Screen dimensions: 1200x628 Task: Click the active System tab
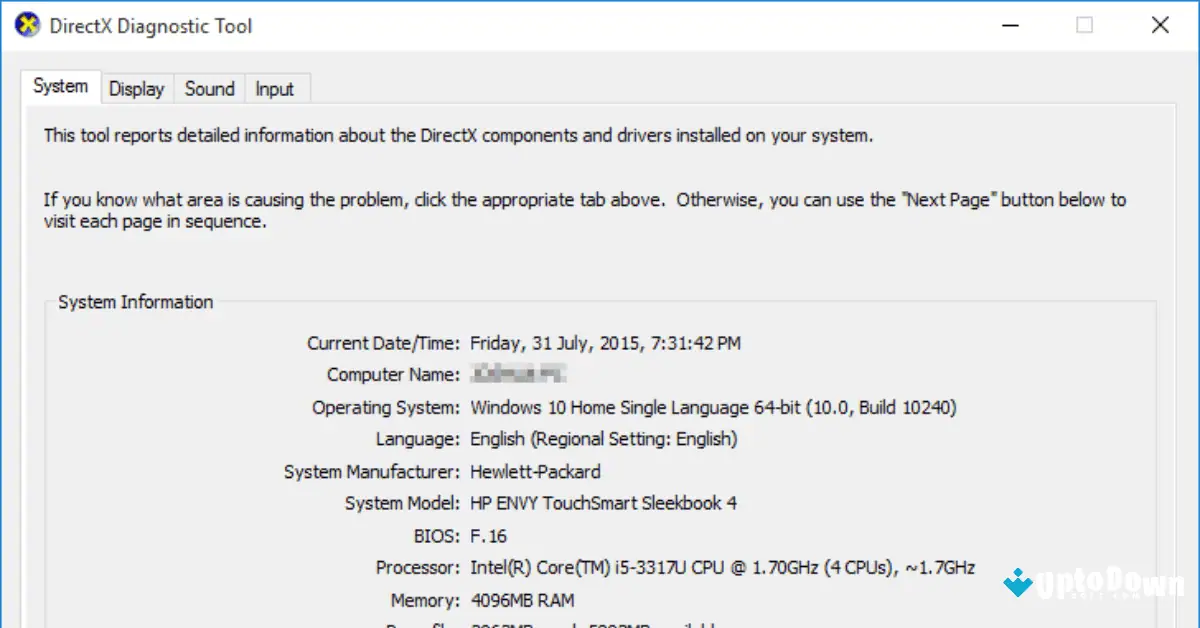click(60, 86)
